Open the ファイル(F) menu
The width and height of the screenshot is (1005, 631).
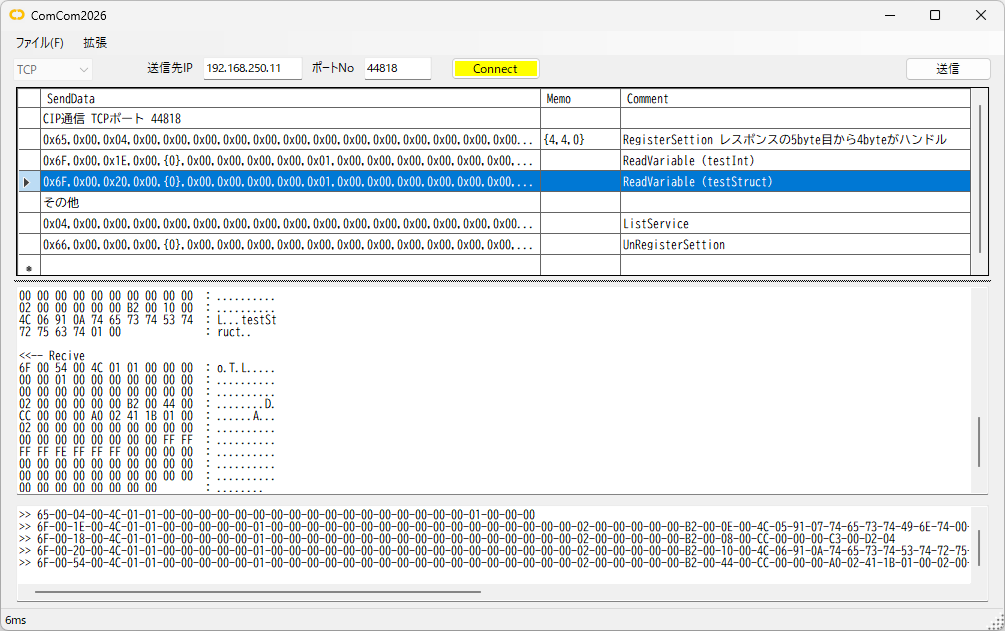39,43
